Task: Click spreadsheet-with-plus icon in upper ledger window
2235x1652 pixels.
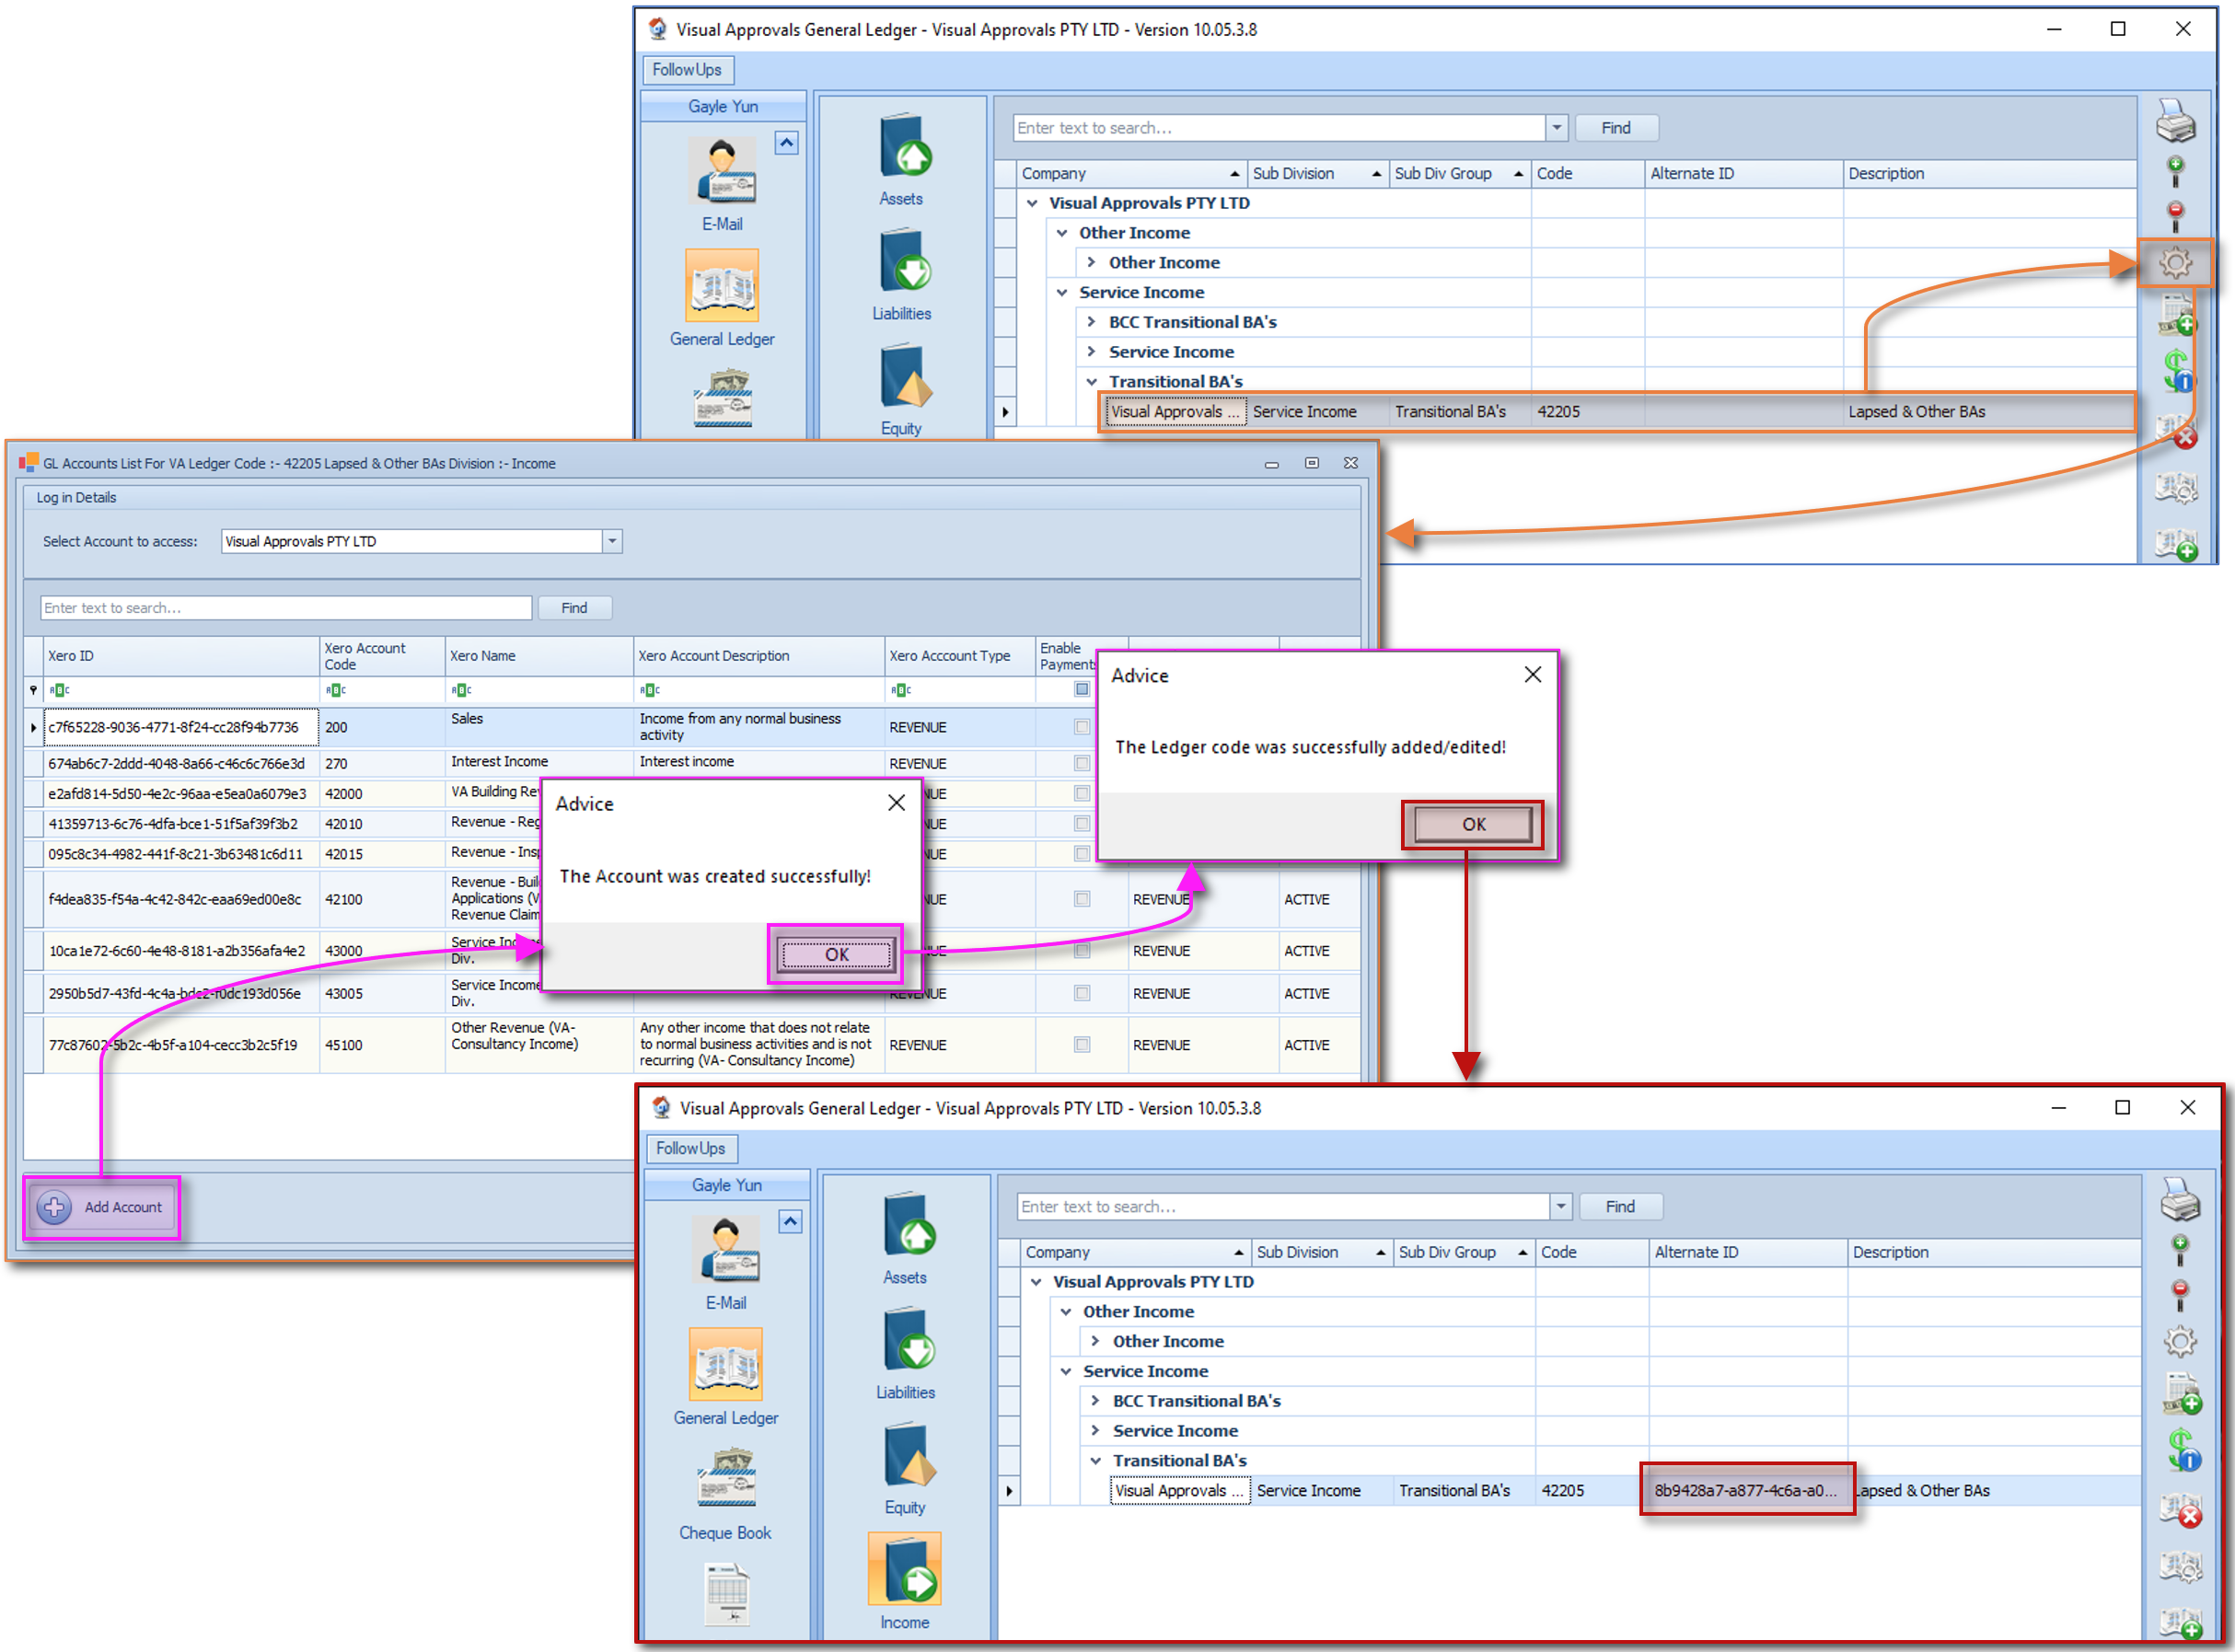Action: pos(2177,316)
